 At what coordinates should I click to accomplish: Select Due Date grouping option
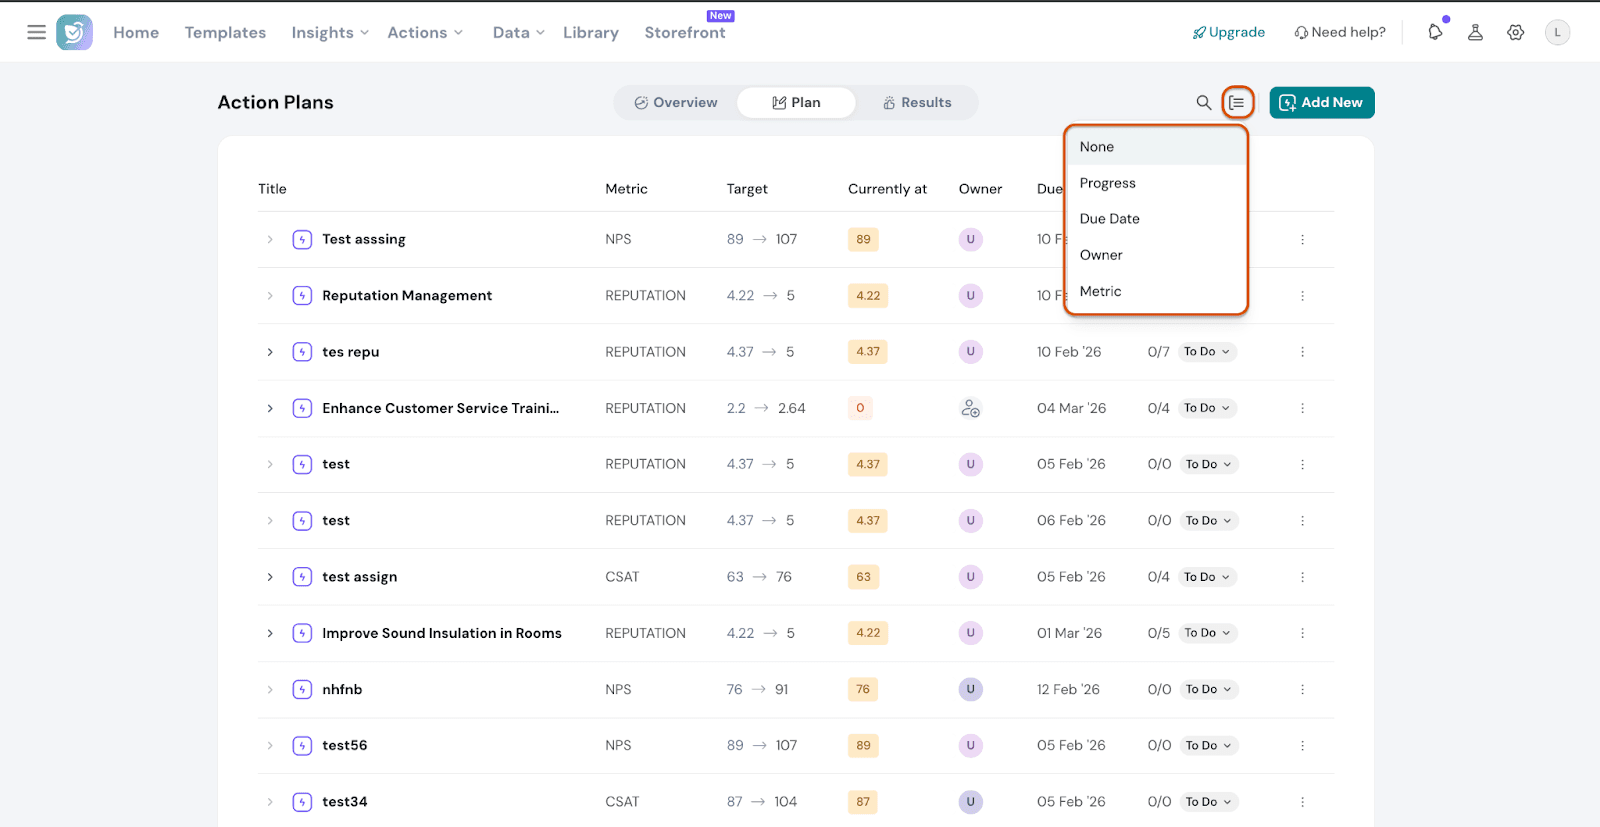click(x=1109, y=219)
